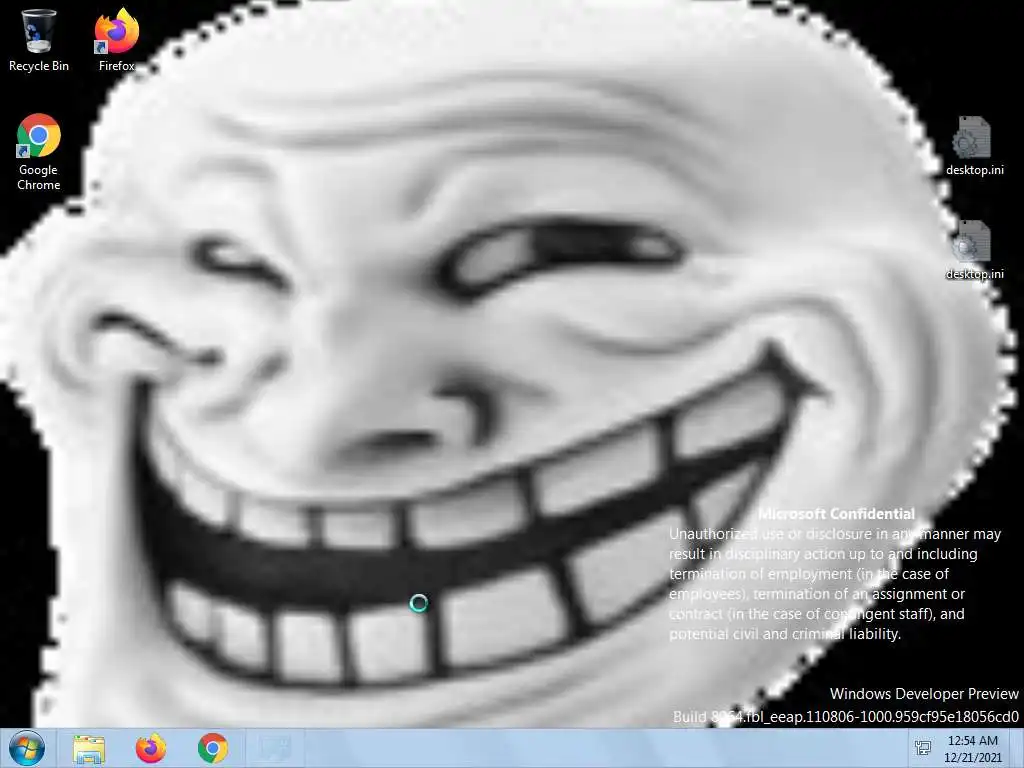This screenshot has height=768, width=1024.
Task: Open the taskbar clock showing 12:54 AM
Action: 972,749
